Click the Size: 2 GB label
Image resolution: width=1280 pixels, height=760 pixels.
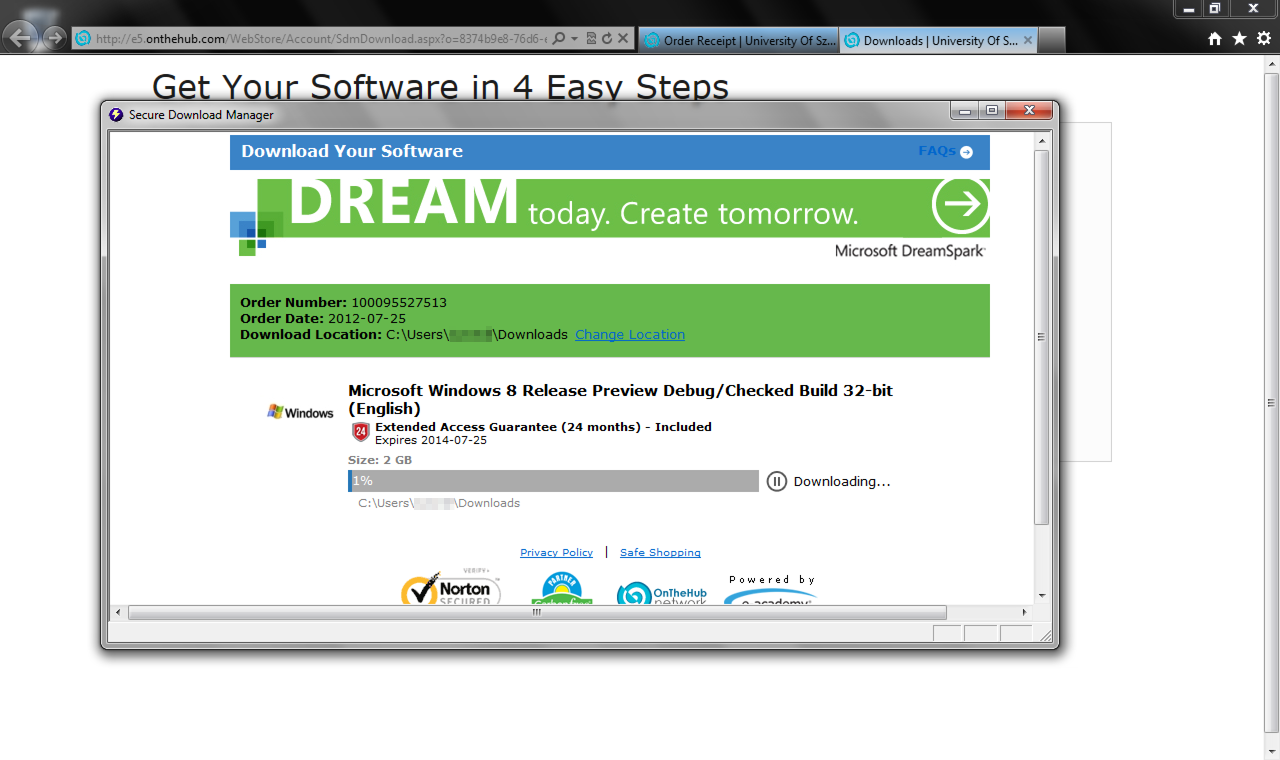[380, 460]
